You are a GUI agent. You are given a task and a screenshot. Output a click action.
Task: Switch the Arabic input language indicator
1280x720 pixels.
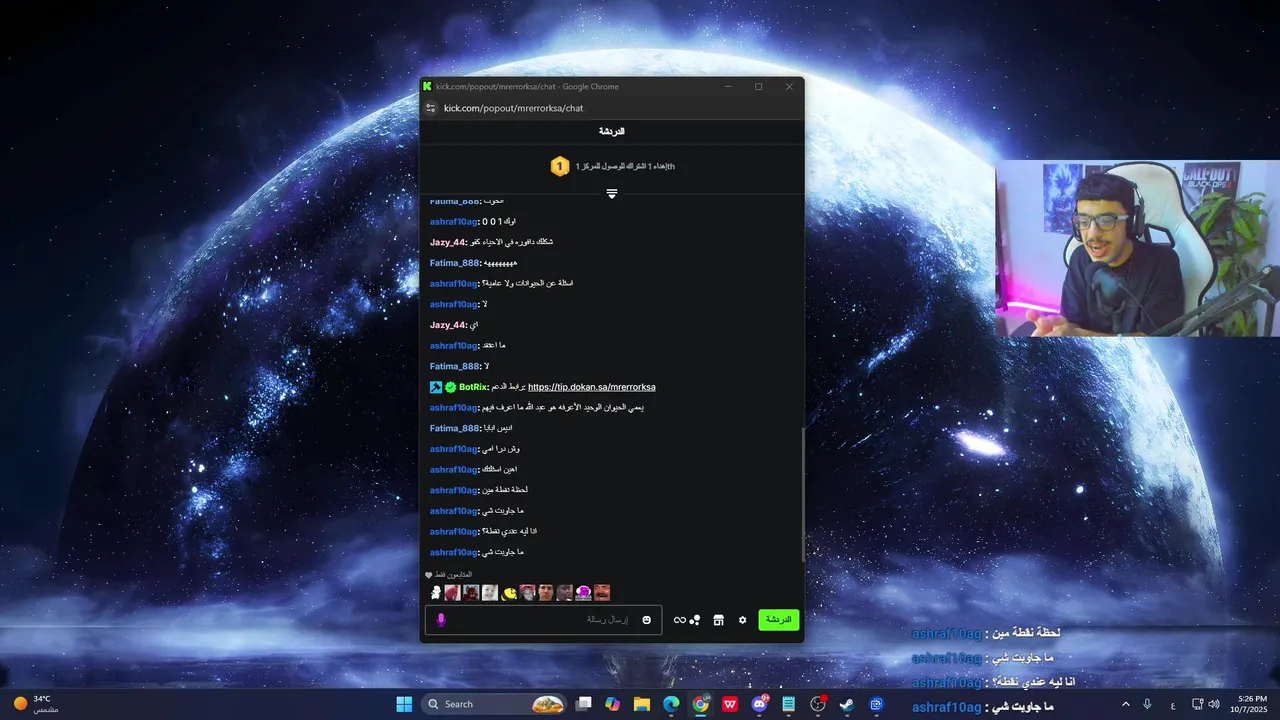(1173, 705)
